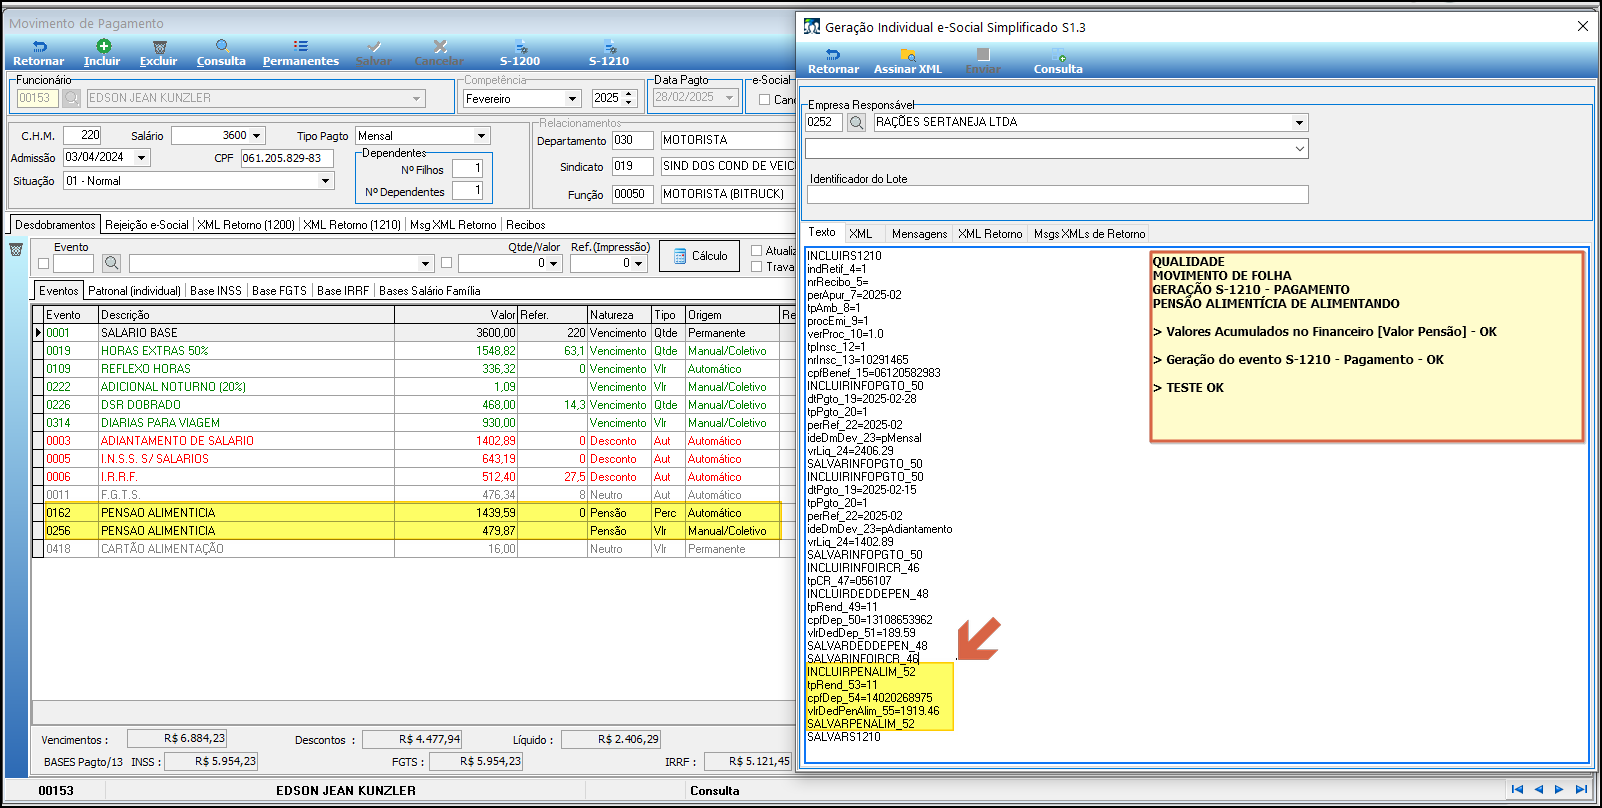The height and width of the screenshot is (808, 1602).
Task: Open the Qtde/Valor dropdown arrow
Action: (554, 263)
